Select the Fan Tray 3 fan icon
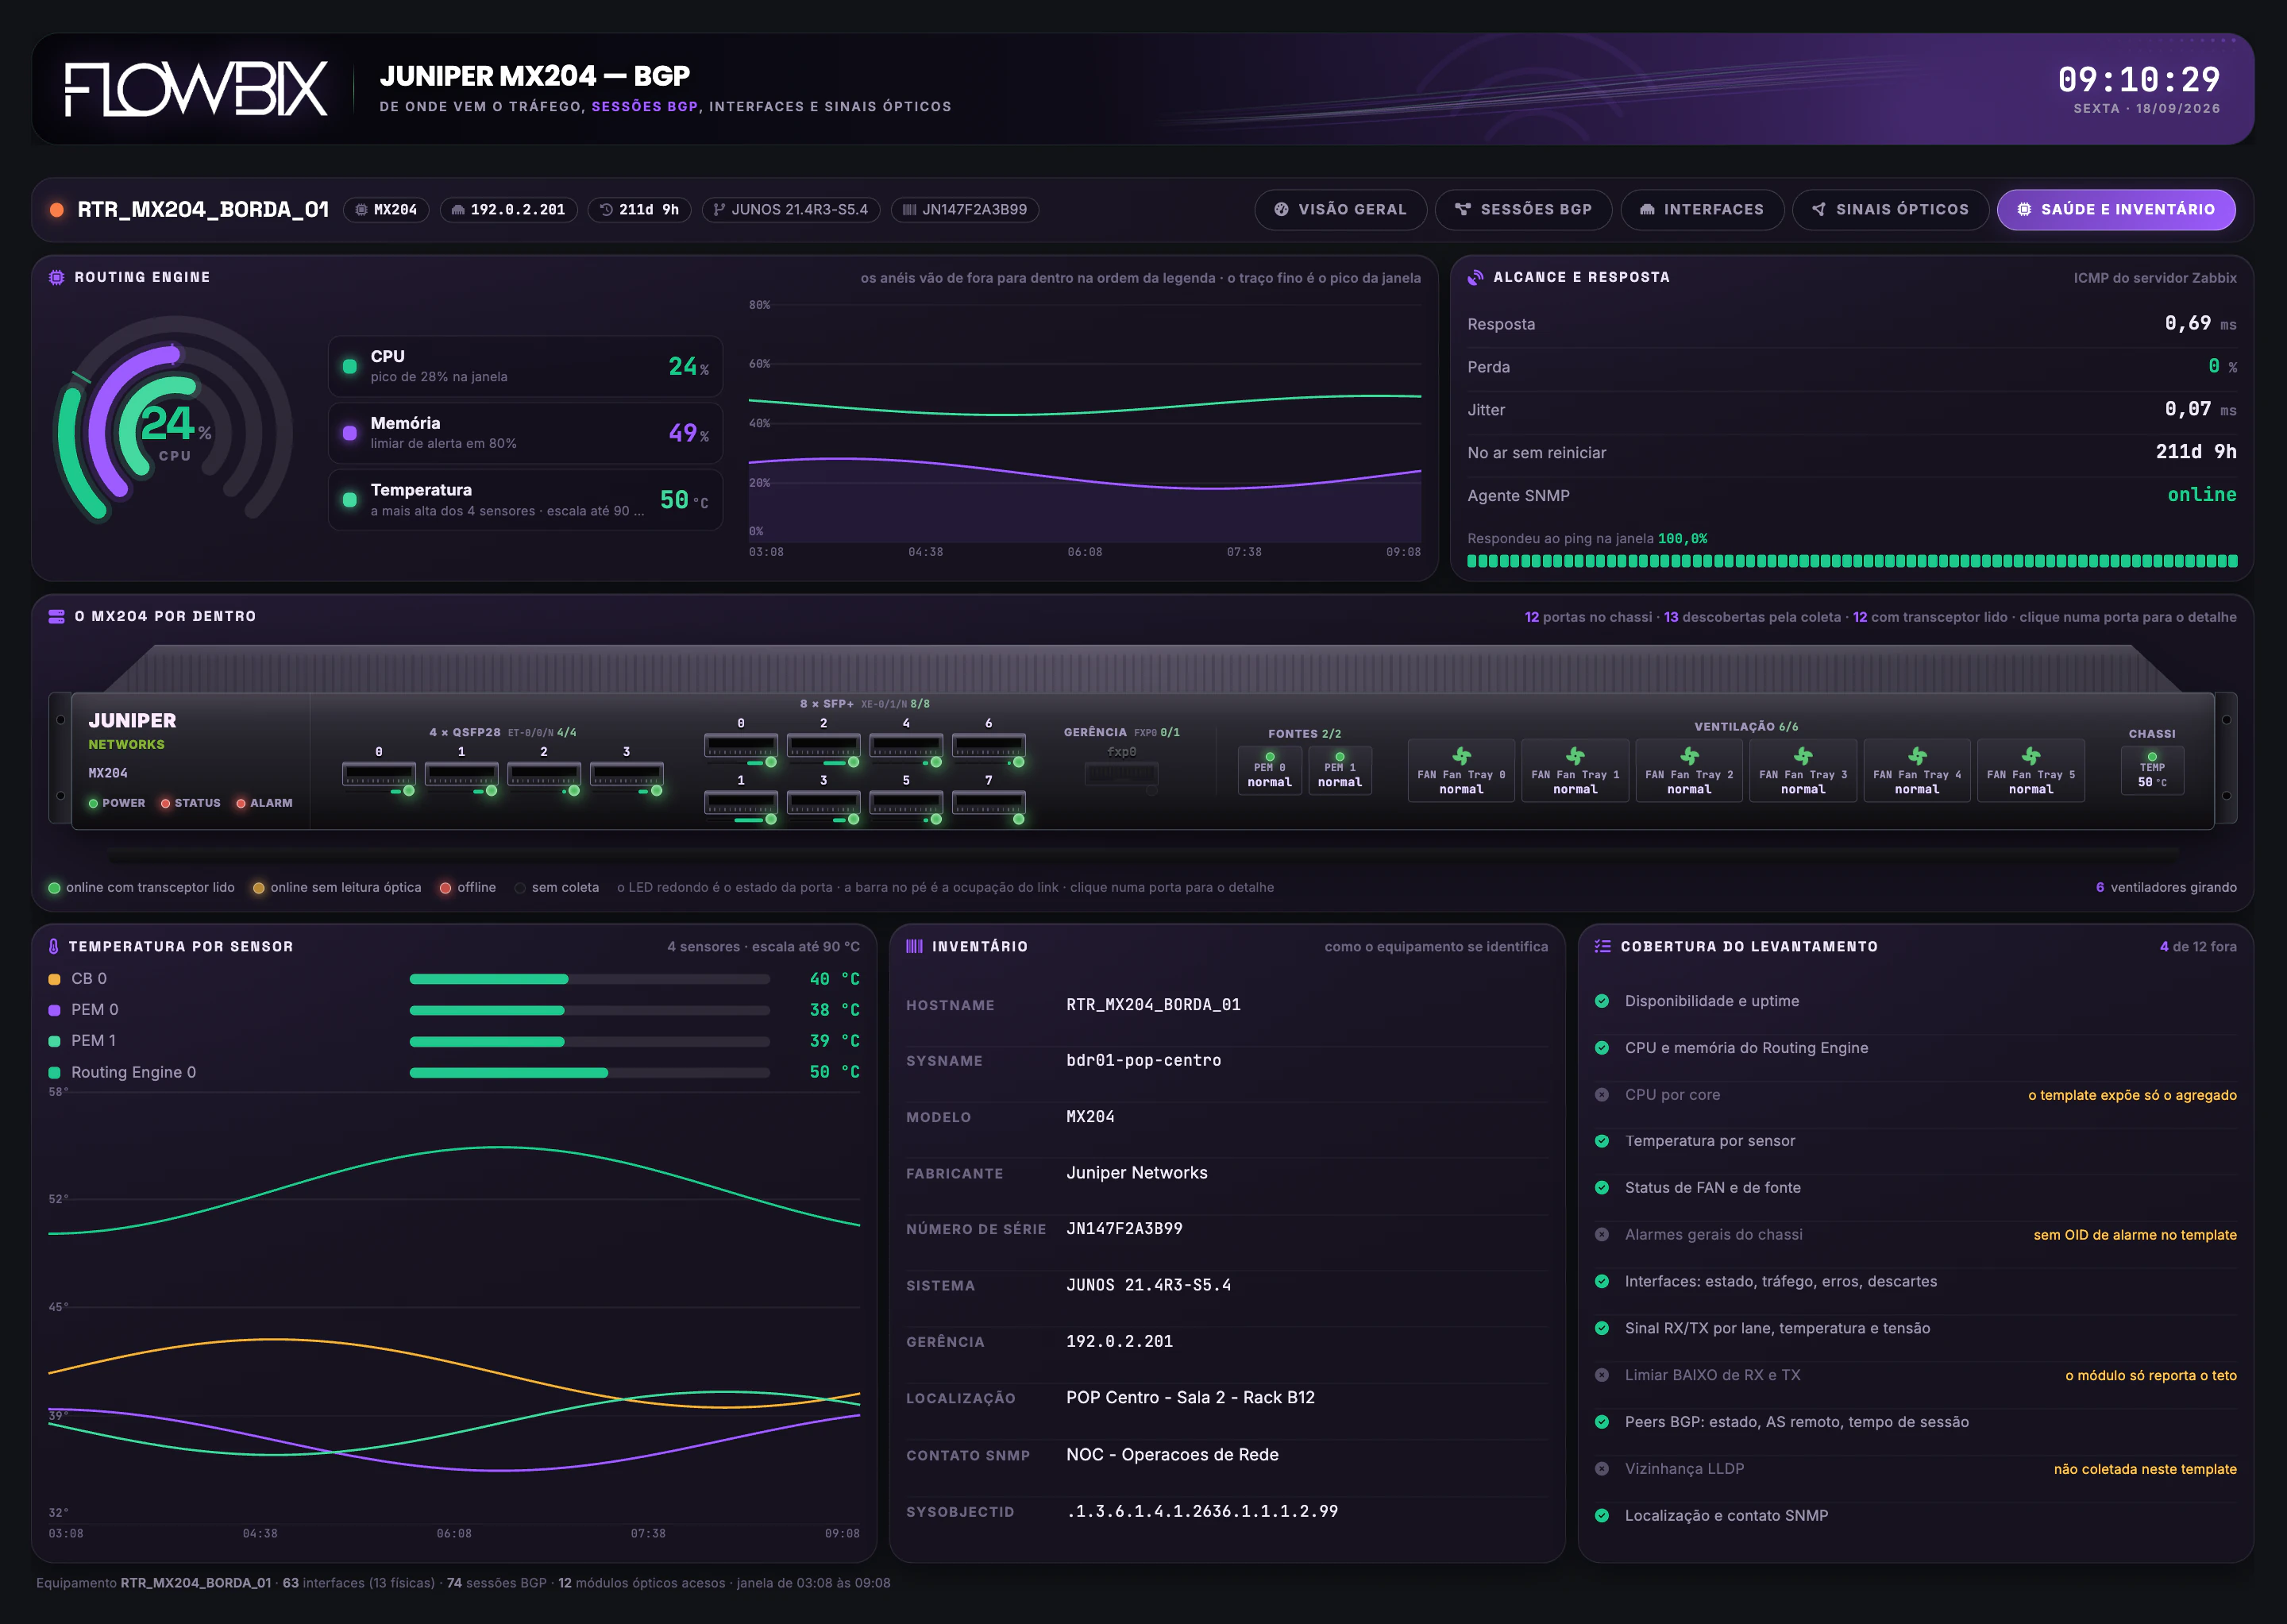Screen dimensions: 2287x1624 click(x=1803, y=756)
